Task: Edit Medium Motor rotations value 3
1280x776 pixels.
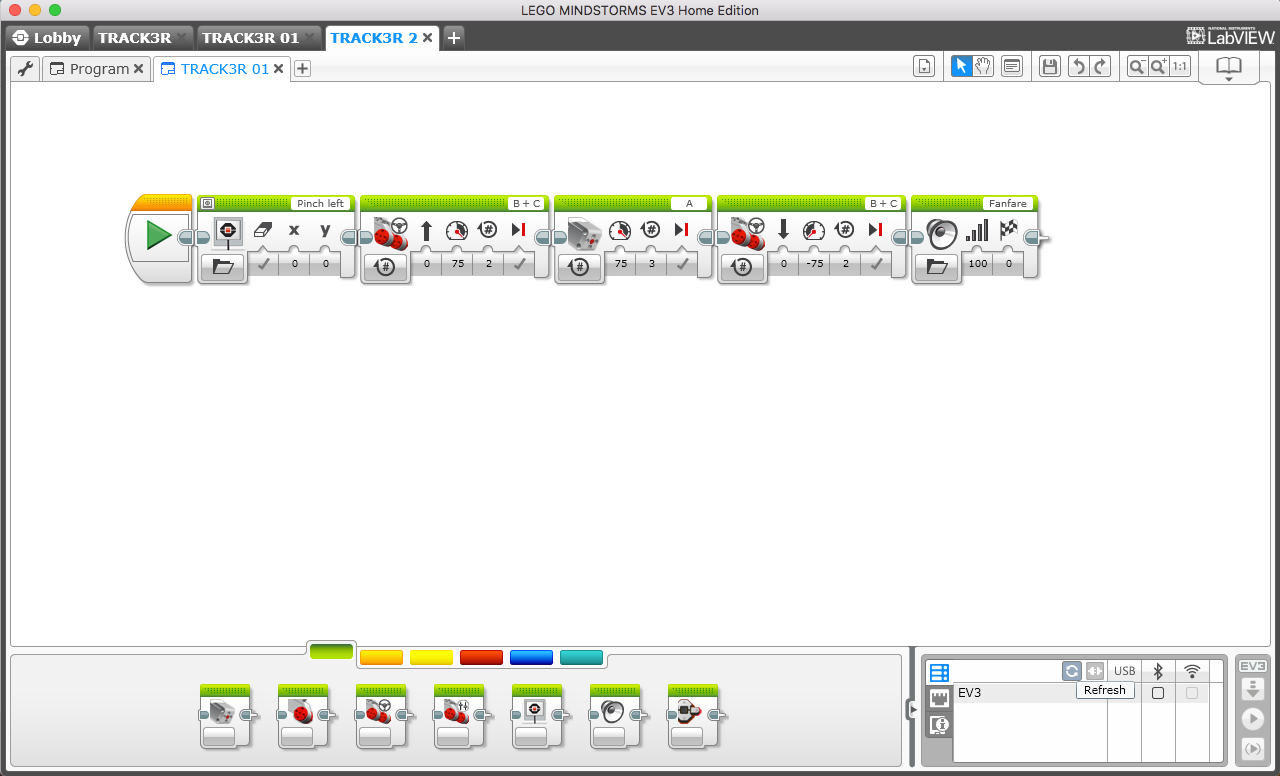Action: tap(651, 264)
